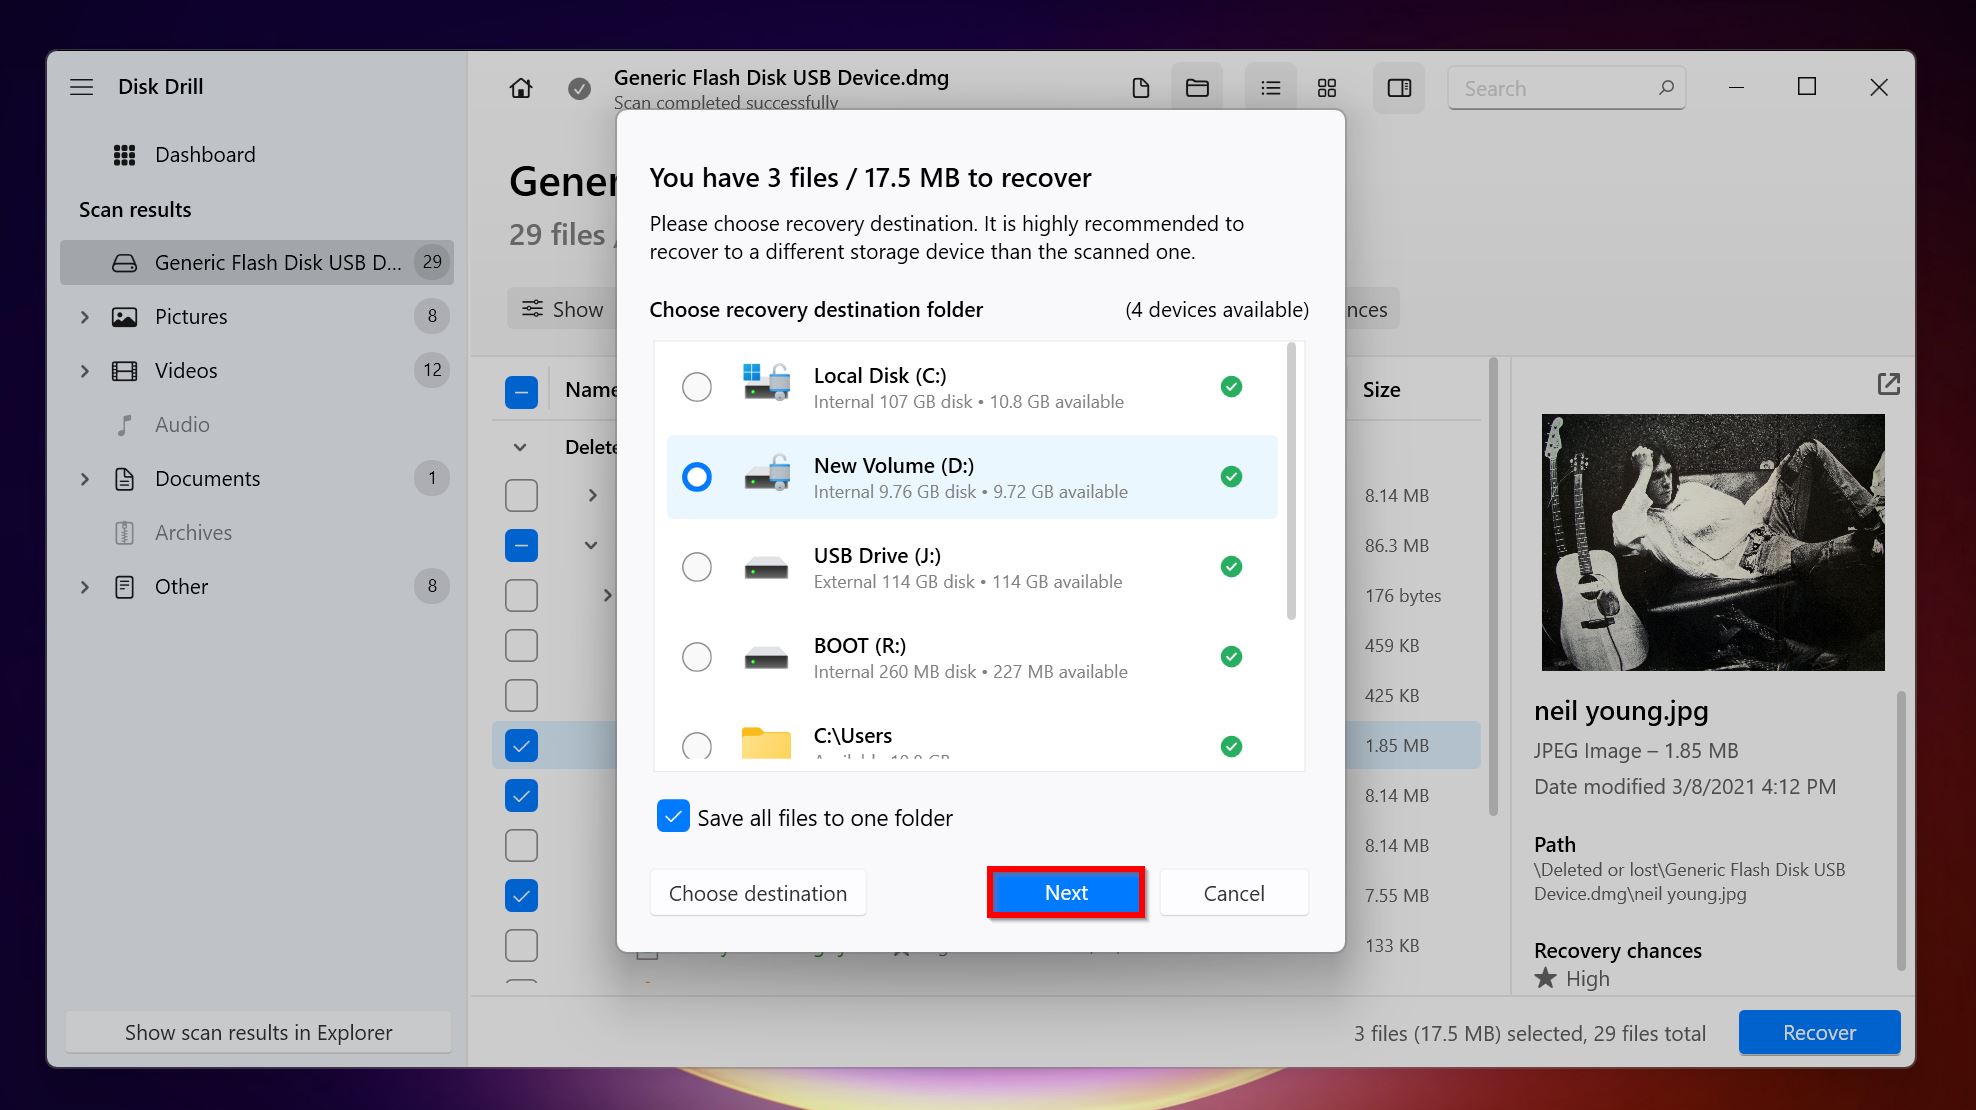This screenshot has height=1110, width=1976.
Task: Click Choose destination button
Action: 758,893
